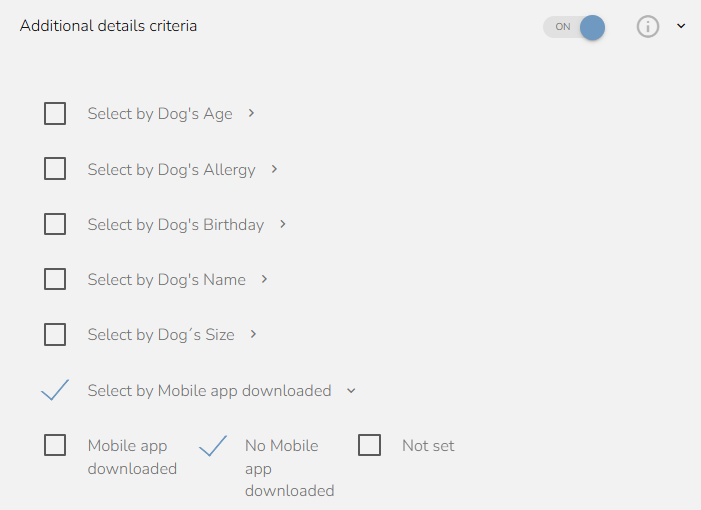Expand the Dog's Name chevron
The height and width of the screenshot is (510, 701).
264,279
